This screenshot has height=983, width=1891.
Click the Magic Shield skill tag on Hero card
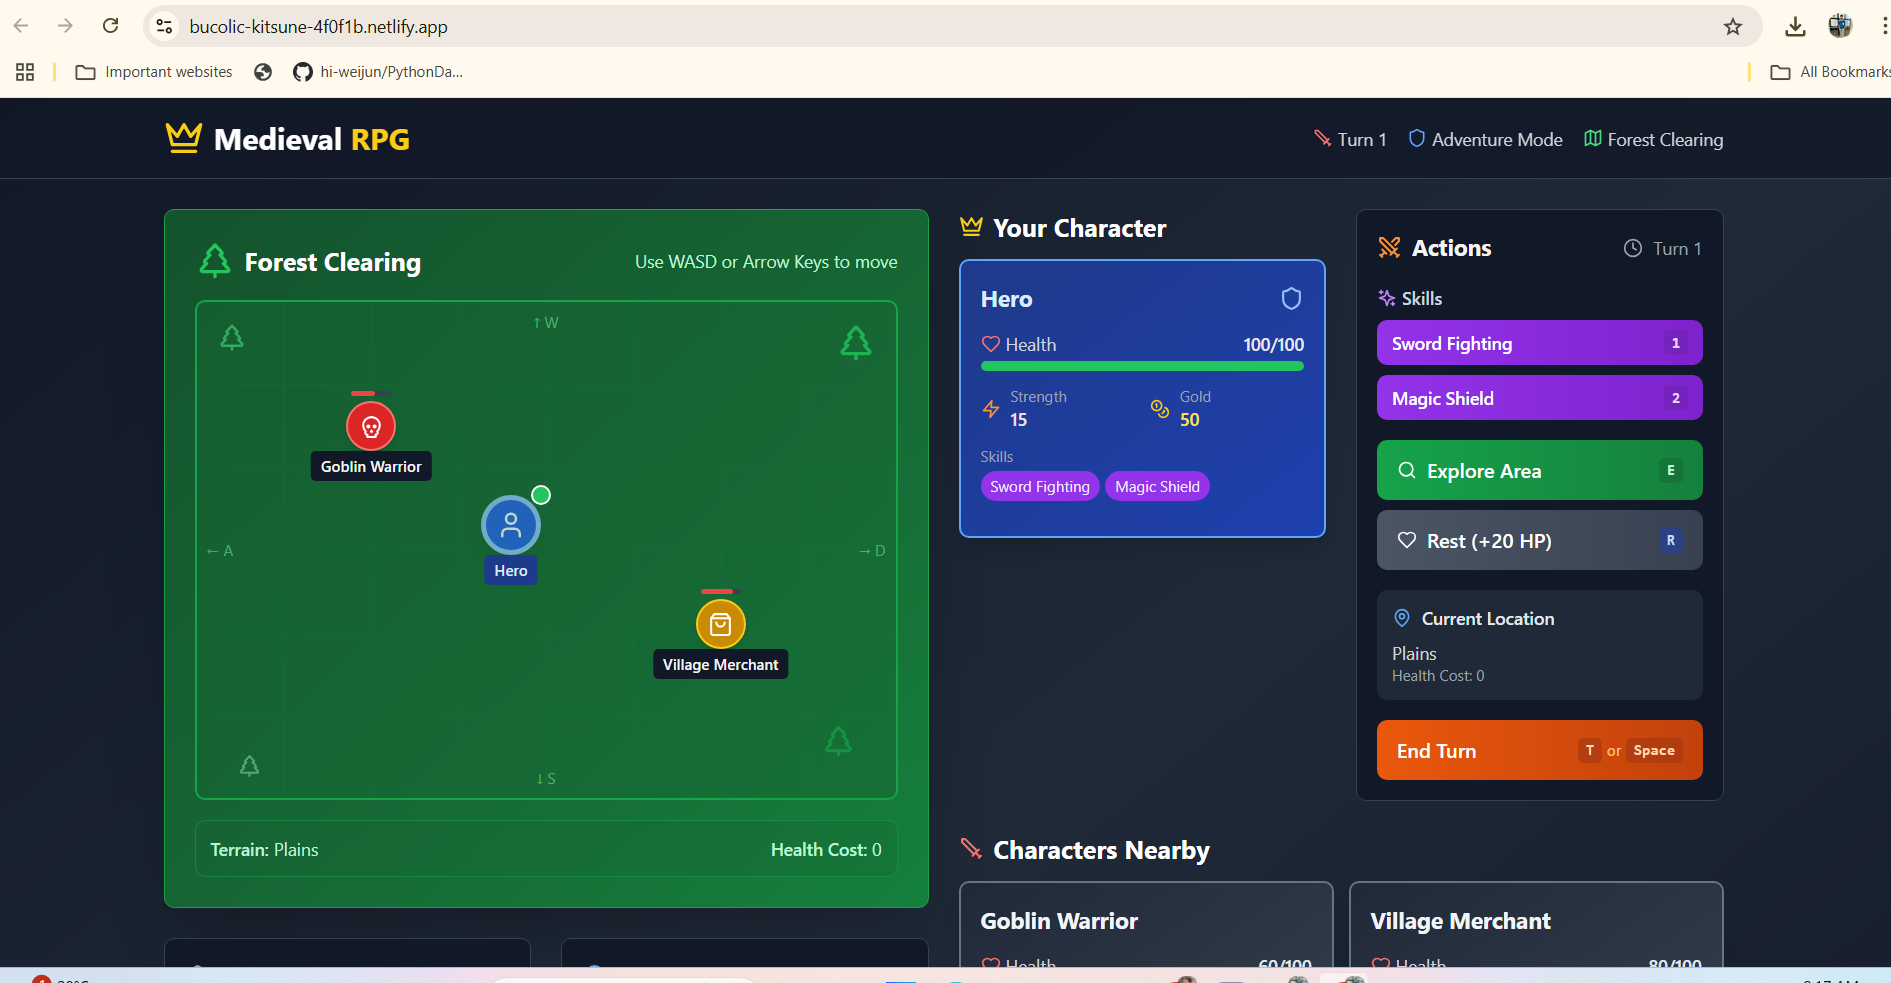pos(1157,486)
